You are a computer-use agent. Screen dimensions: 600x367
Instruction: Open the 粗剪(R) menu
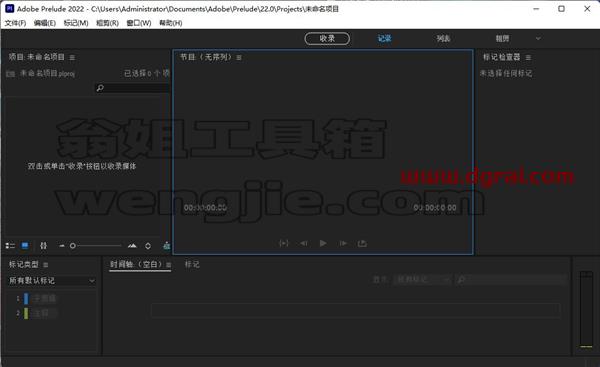pos(107,23)
